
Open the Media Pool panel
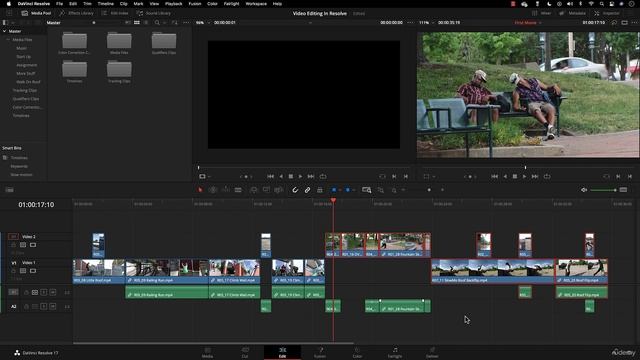pos(36,13)
